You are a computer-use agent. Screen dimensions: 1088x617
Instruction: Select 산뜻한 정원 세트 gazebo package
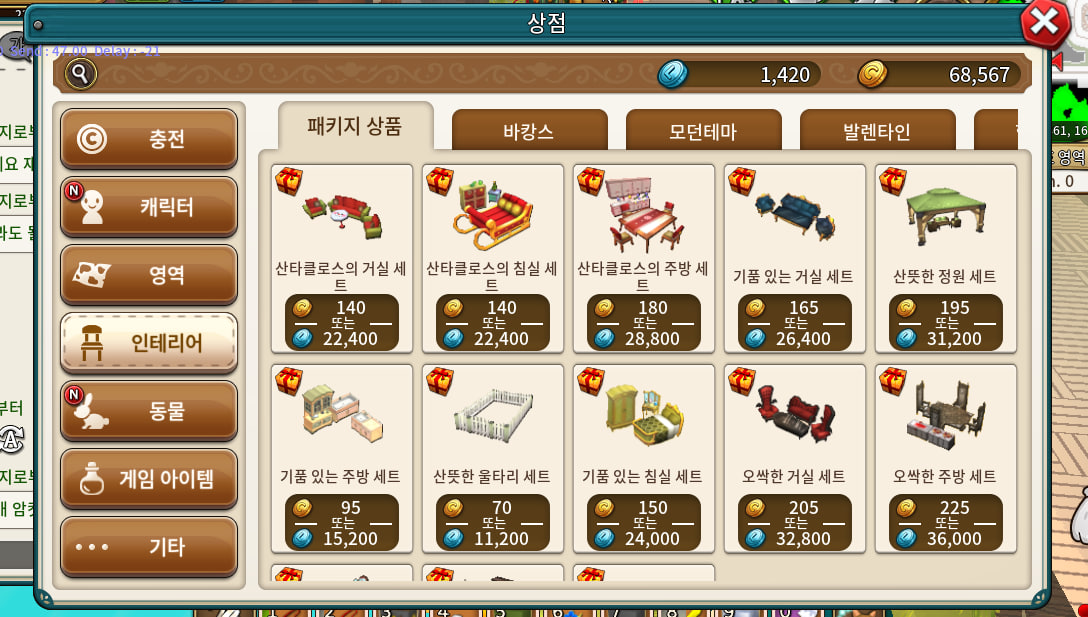coord(946,259)
